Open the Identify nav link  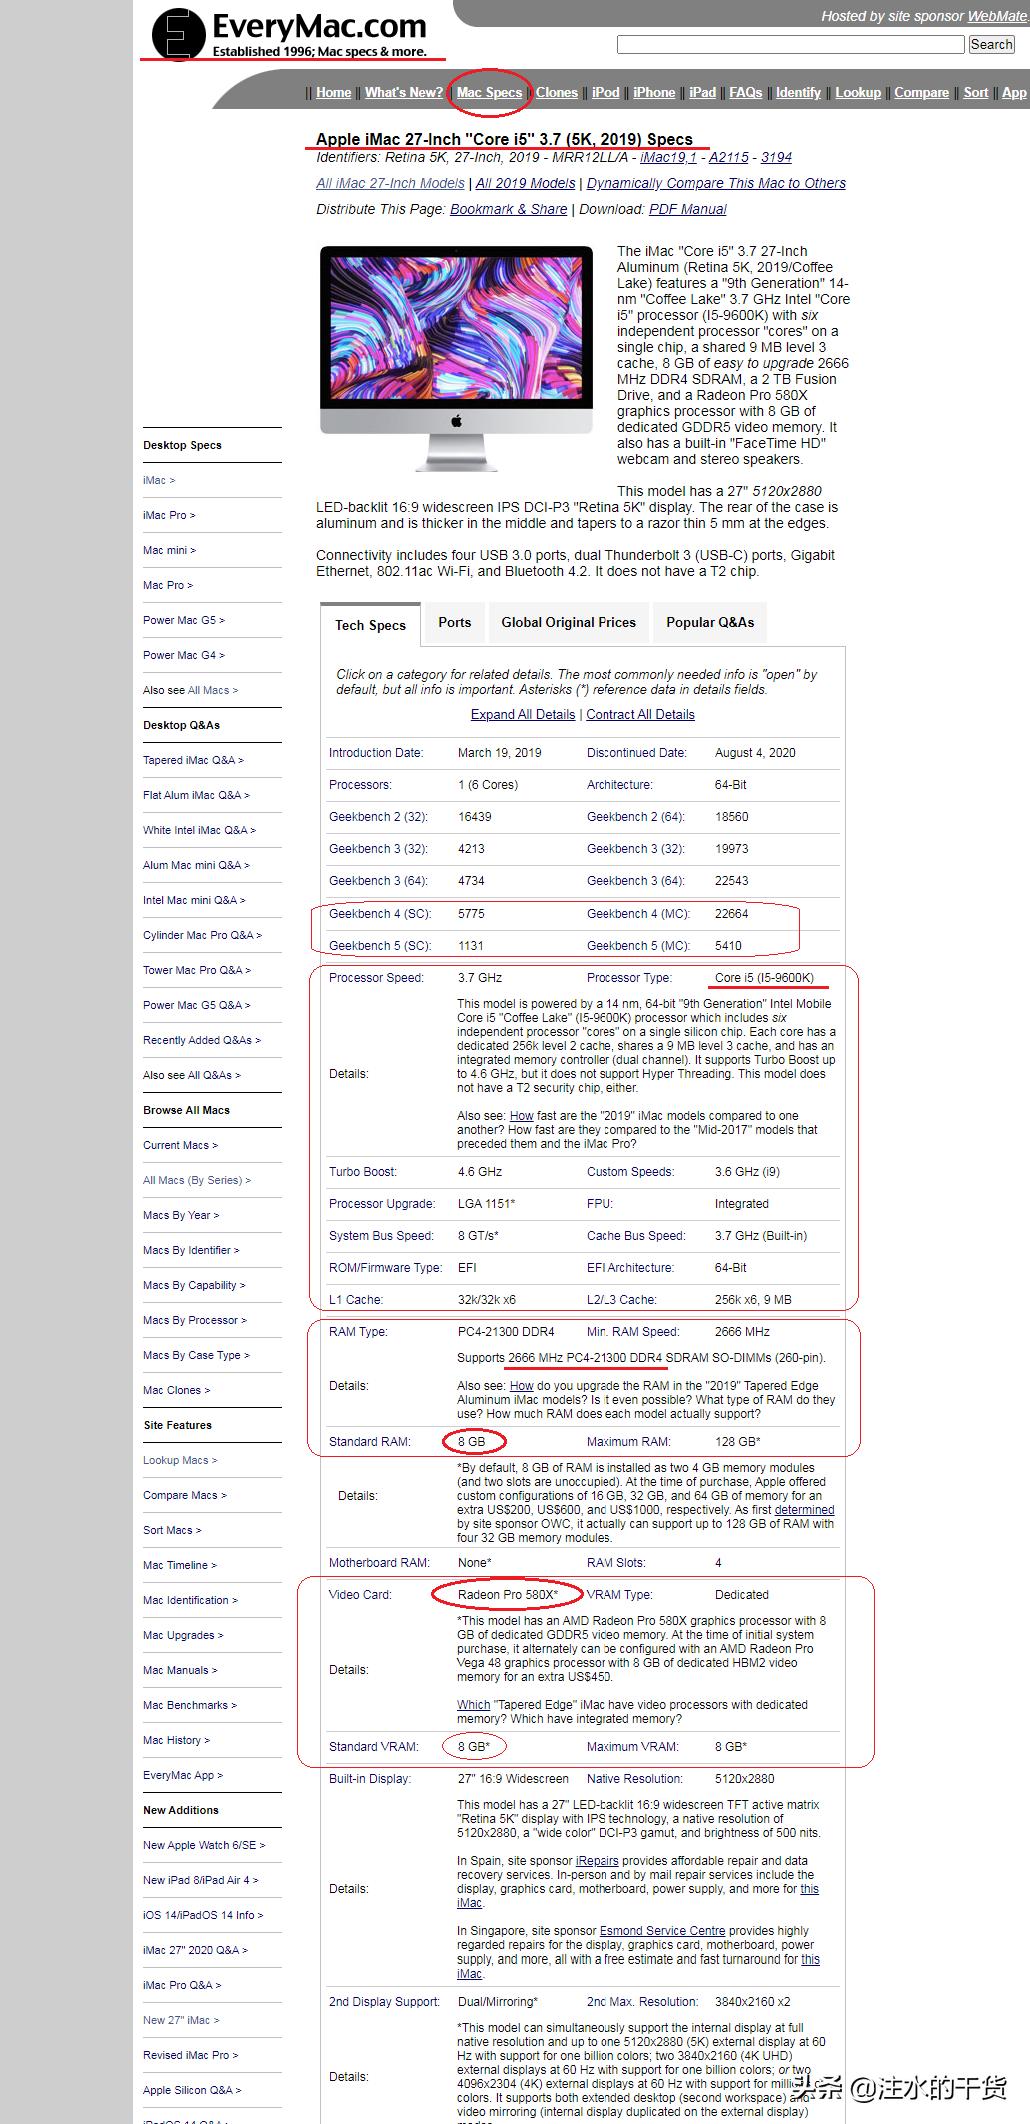[798, 92]
